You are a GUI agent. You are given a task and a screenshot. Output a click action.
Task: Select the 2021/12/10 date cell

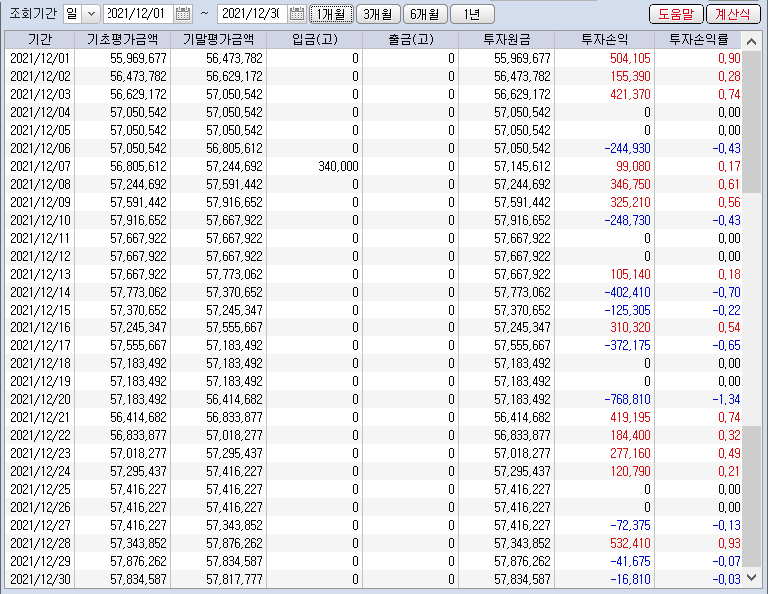40,220
